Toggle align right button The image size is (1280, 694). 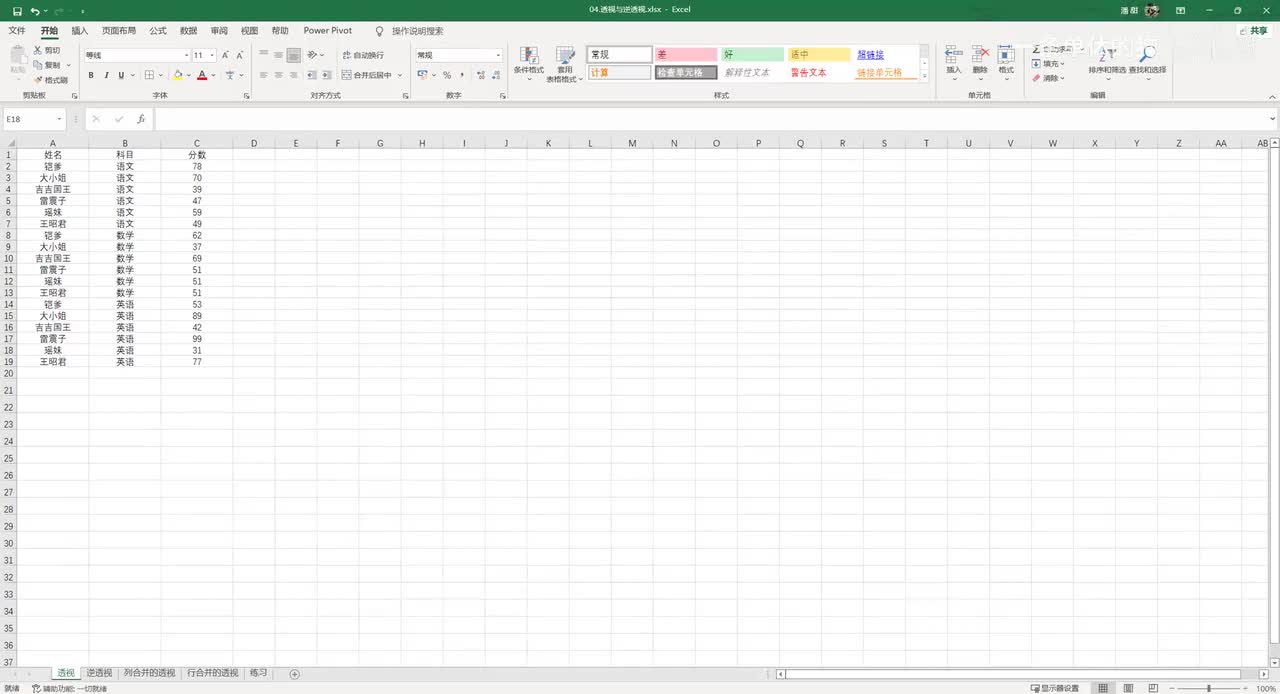(293, 75)
